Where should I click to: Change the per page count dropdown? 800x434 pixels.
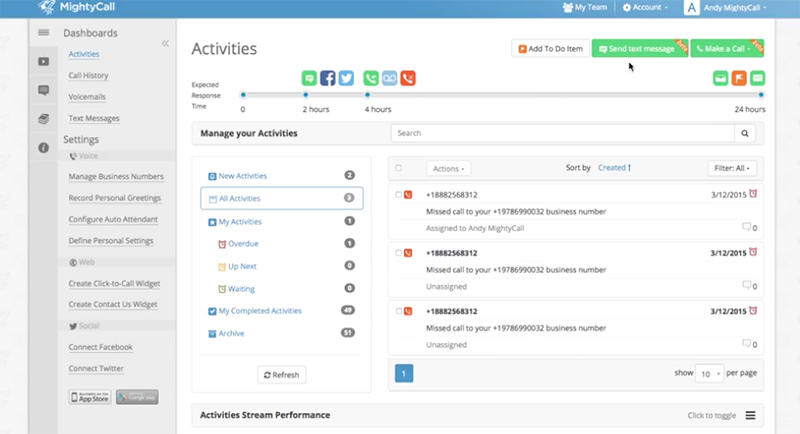(711, 373)
